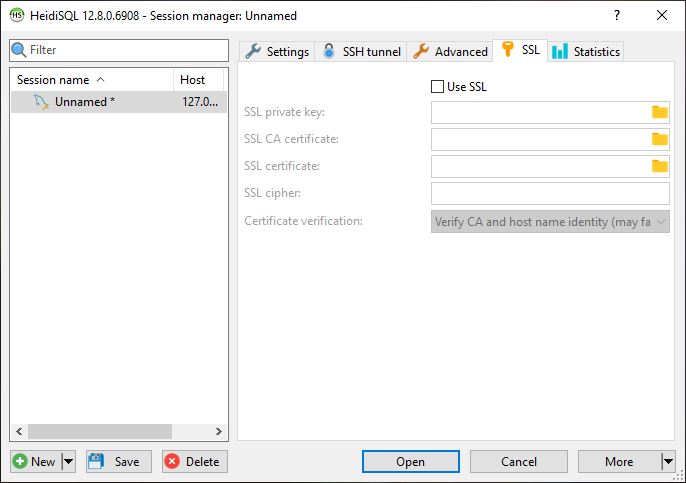Click the red X Delete icon
The width and height of the screenshot is (686, 483).
click(172, 462)
